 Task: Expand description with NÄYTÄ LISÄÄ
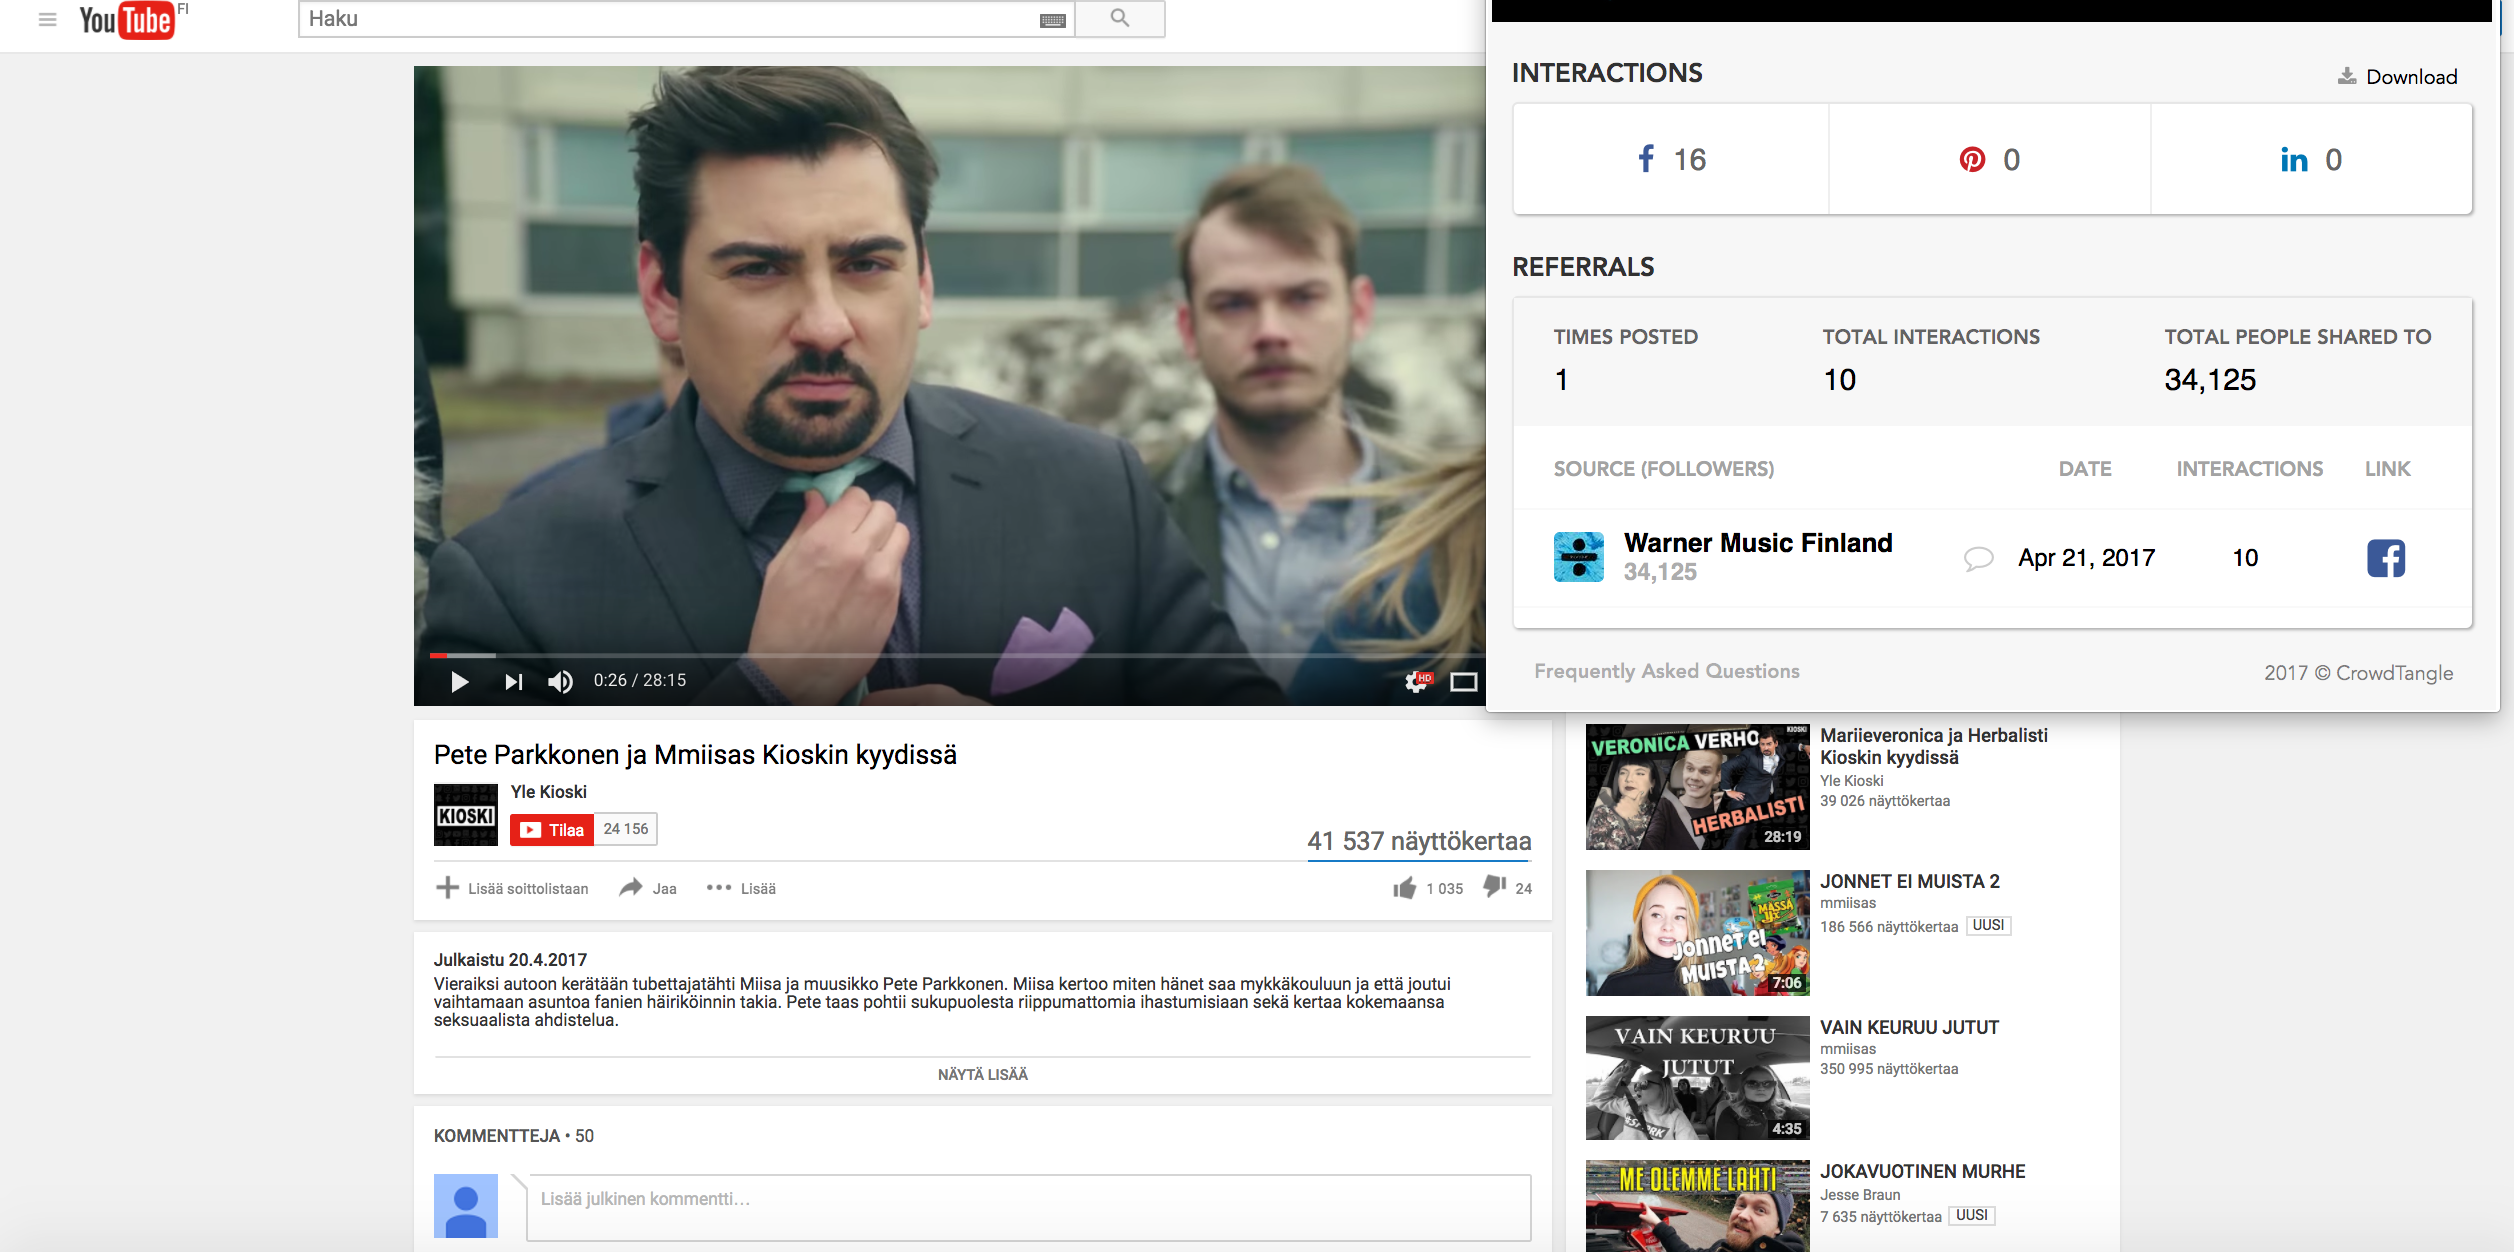pos(982,1074)
